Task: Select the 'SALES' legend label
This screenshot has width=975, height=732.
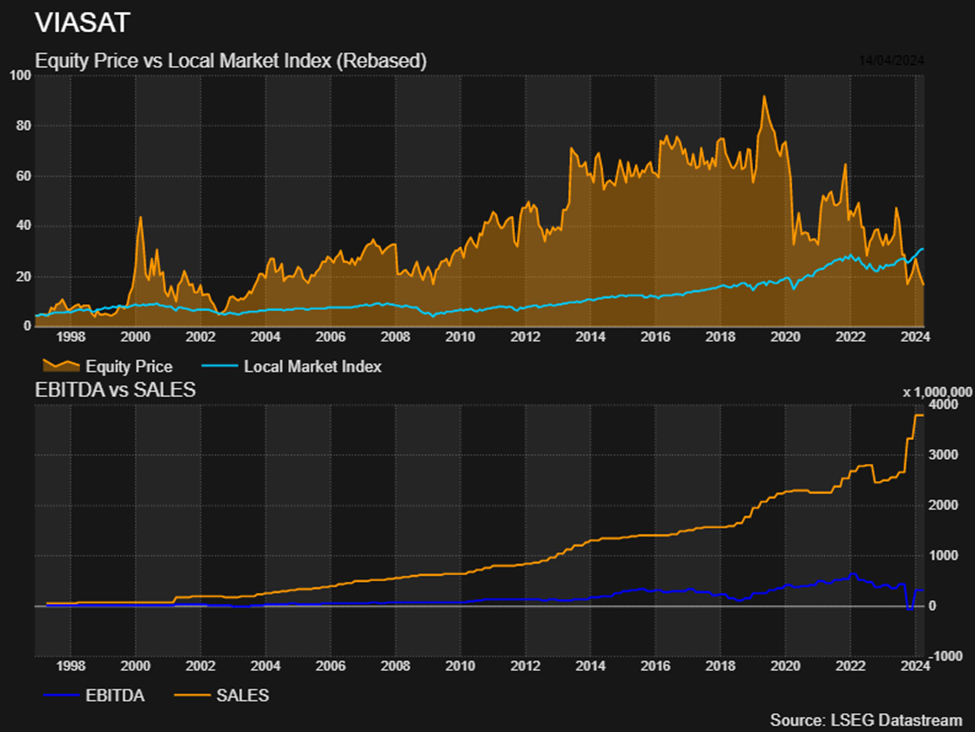Action: [243, 695]
